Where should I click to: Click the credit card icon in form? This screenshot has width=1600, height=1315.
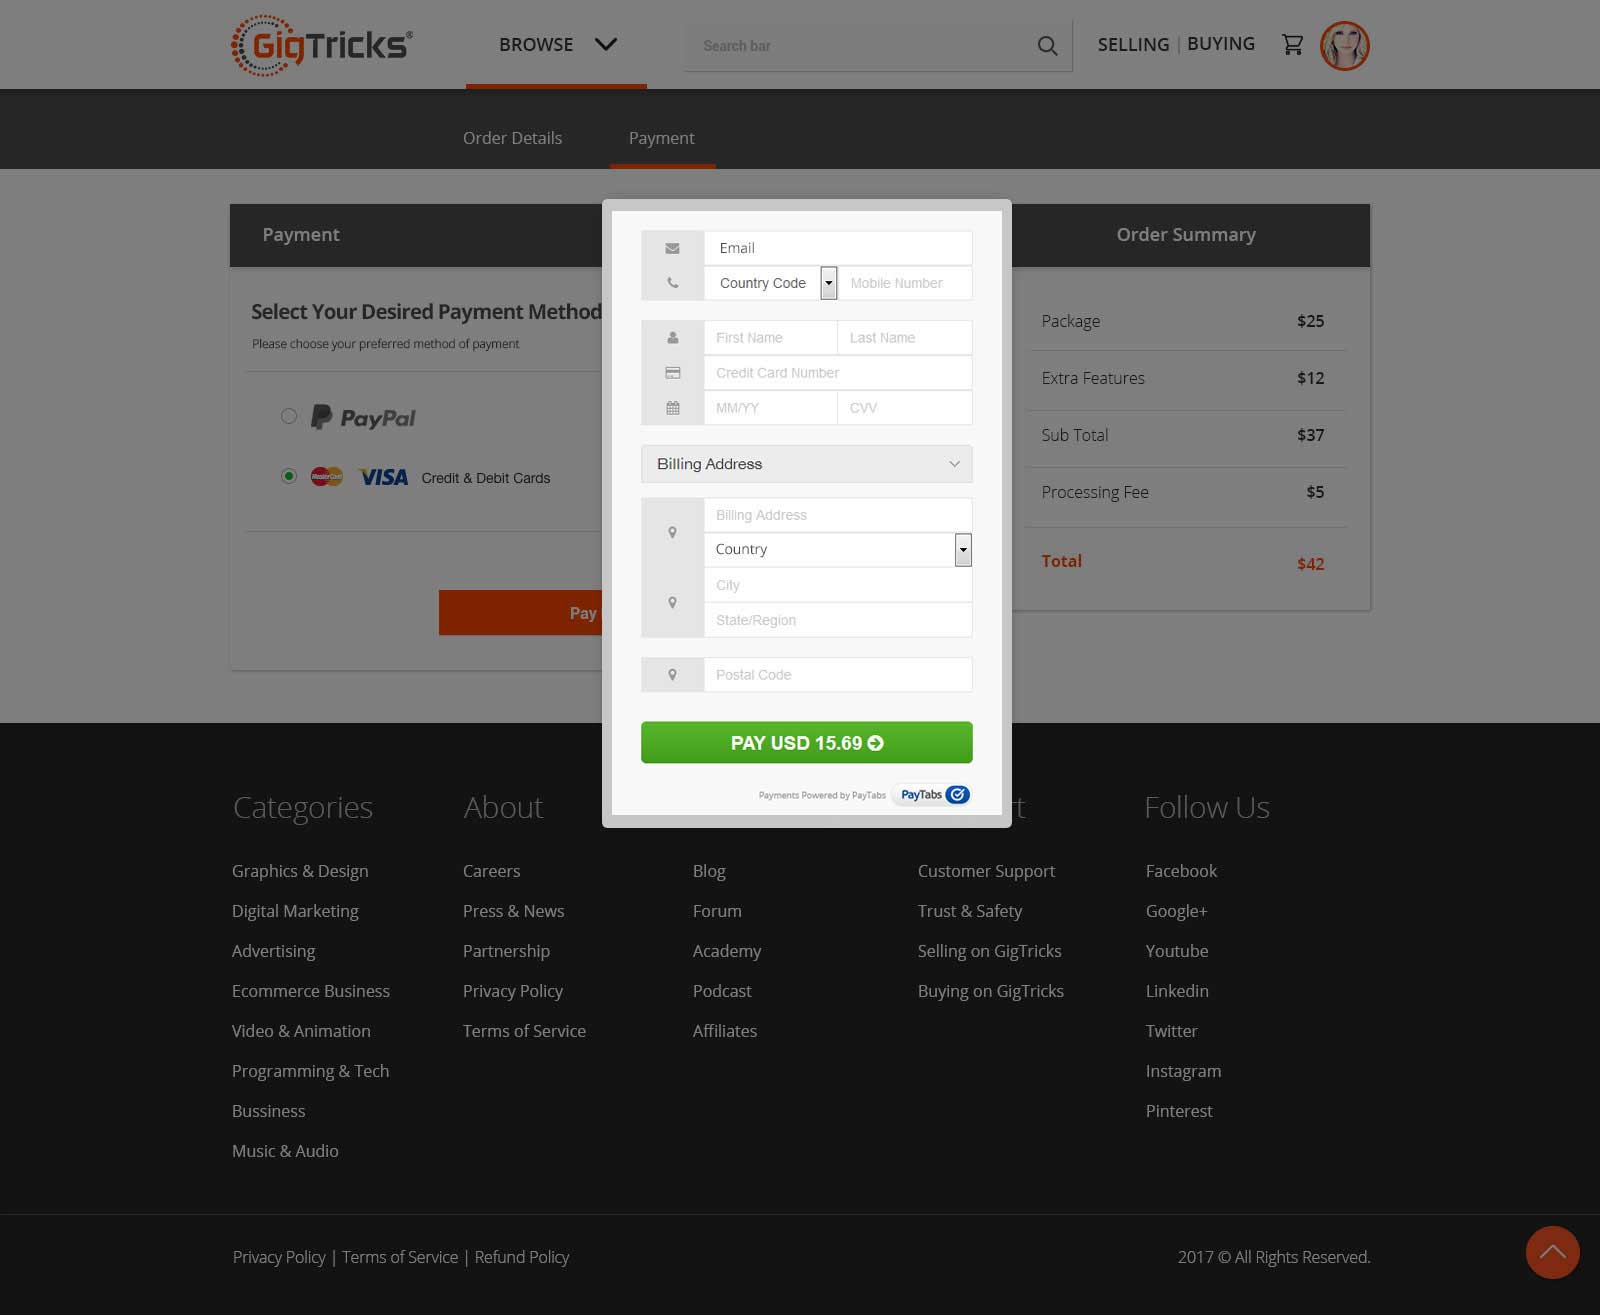pyautogui.click(x=672, y=373)
